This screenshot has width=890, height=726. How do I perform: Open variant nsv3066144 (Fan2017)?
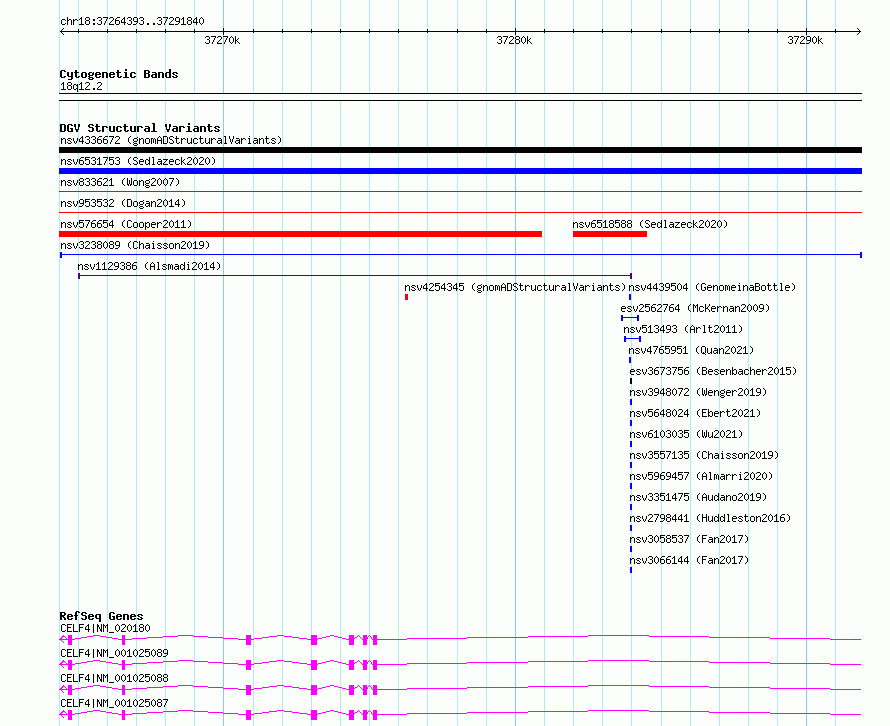point(689,560)
